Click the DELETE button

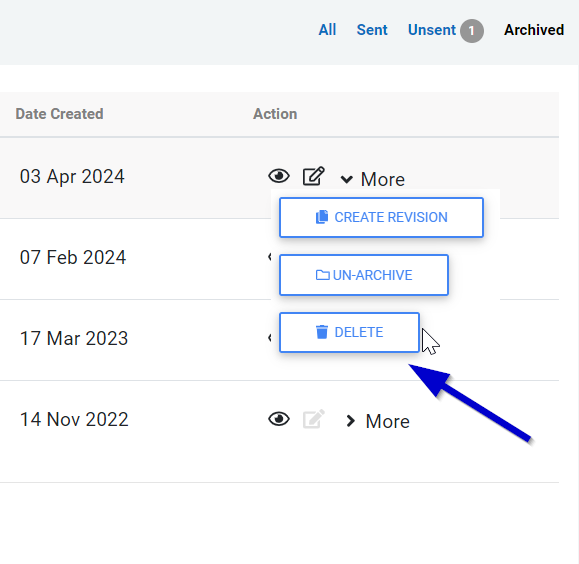349,332
